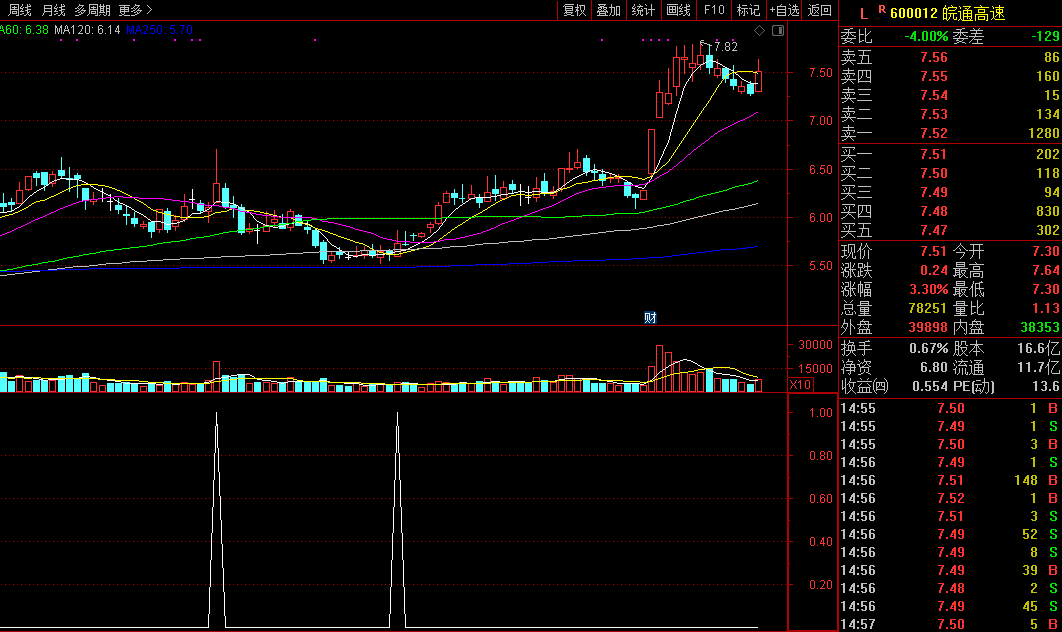Select the 买五 bid row at 7.47
This screenshot has height=632, width=1062.
(950, 230)
